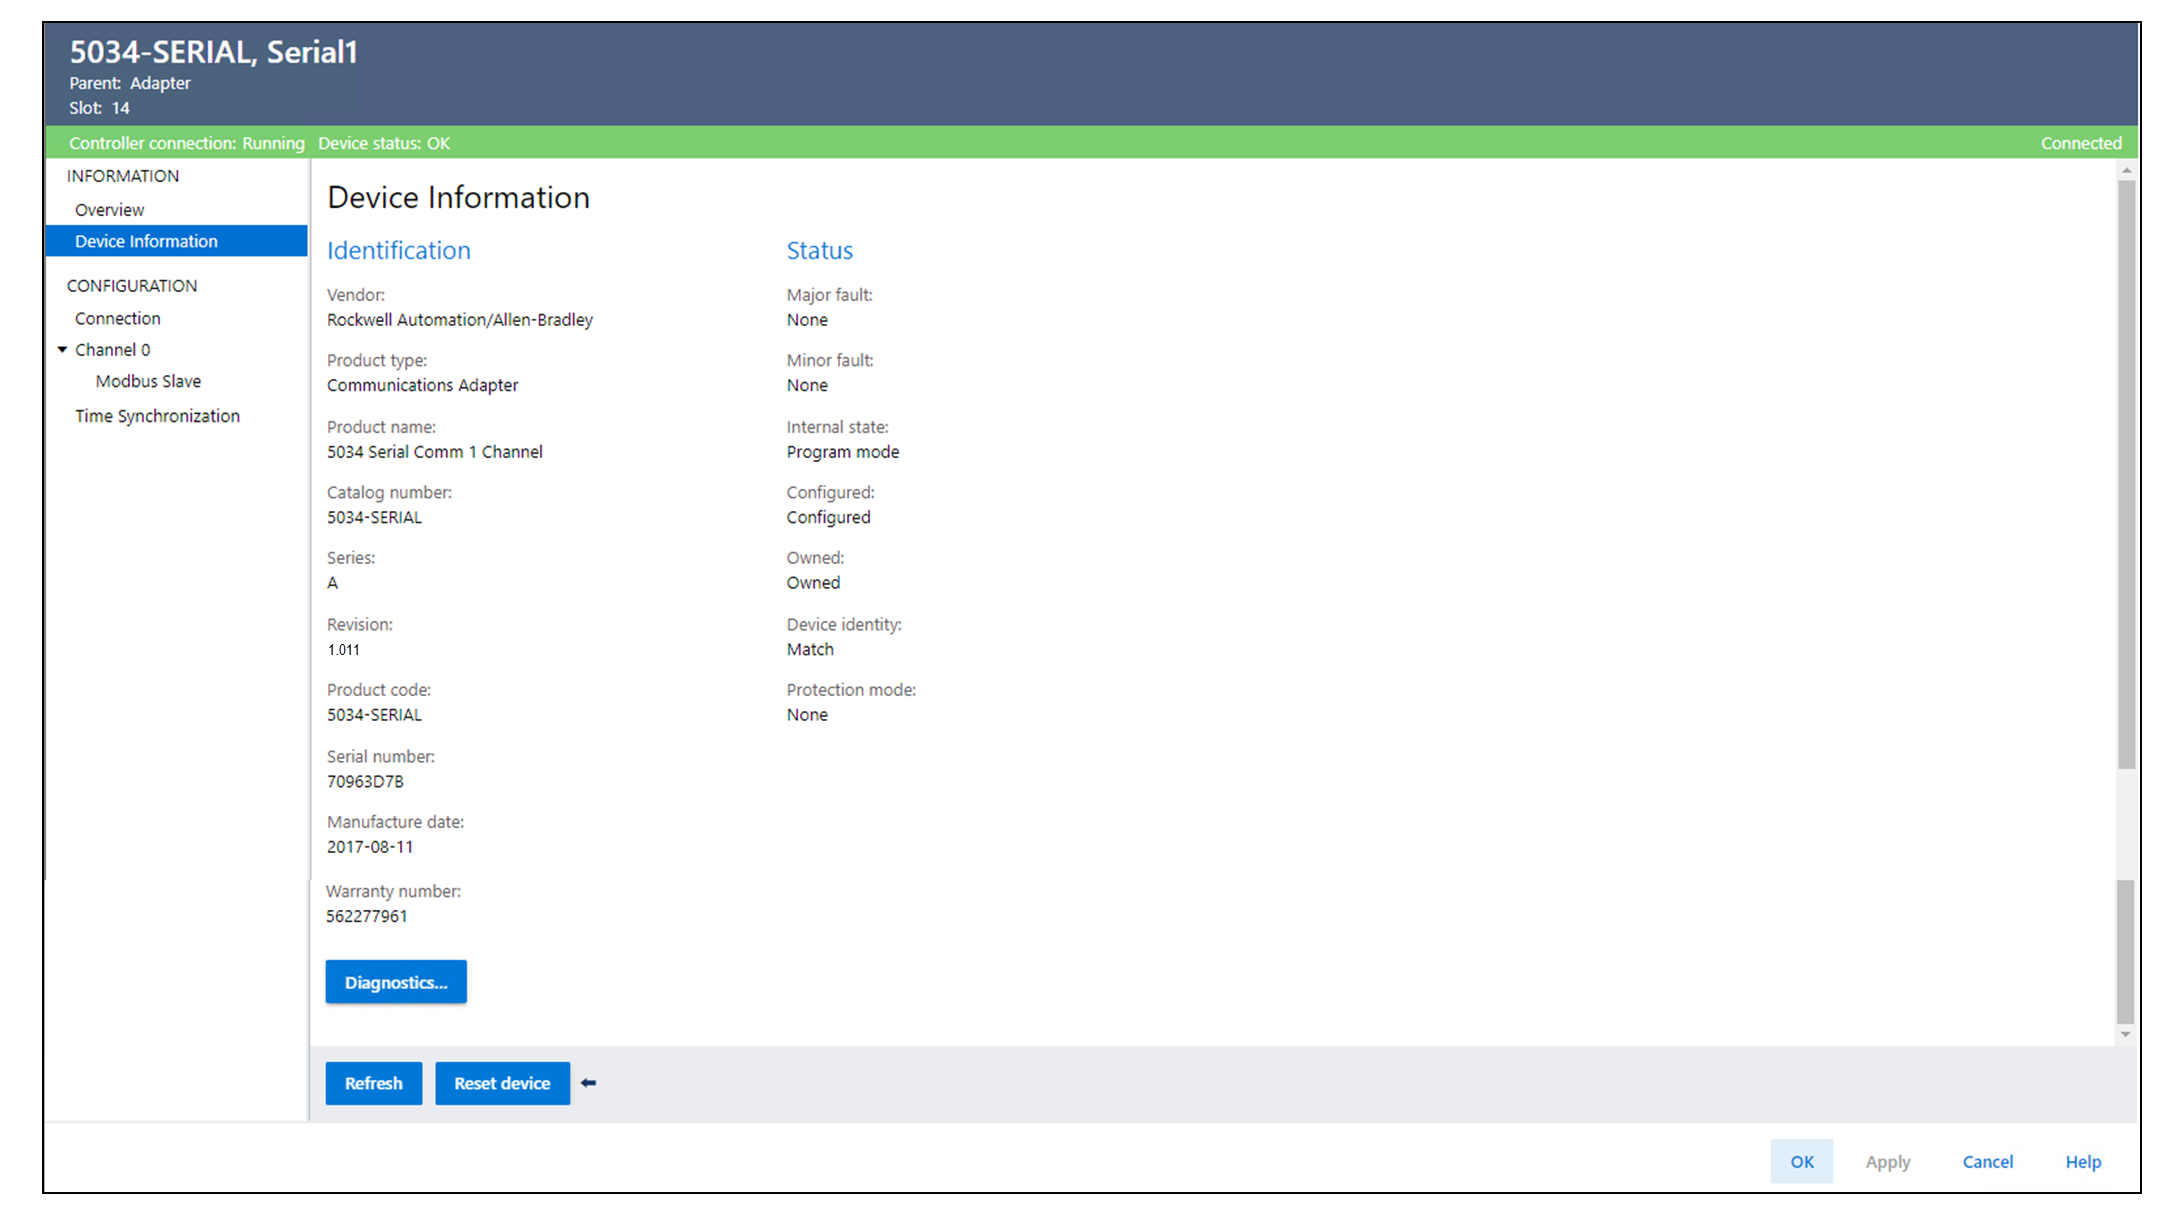Screen dimensions: 2168x1216
Task: Click the serial number 70963D7B
Action: (x=365, y=782)
